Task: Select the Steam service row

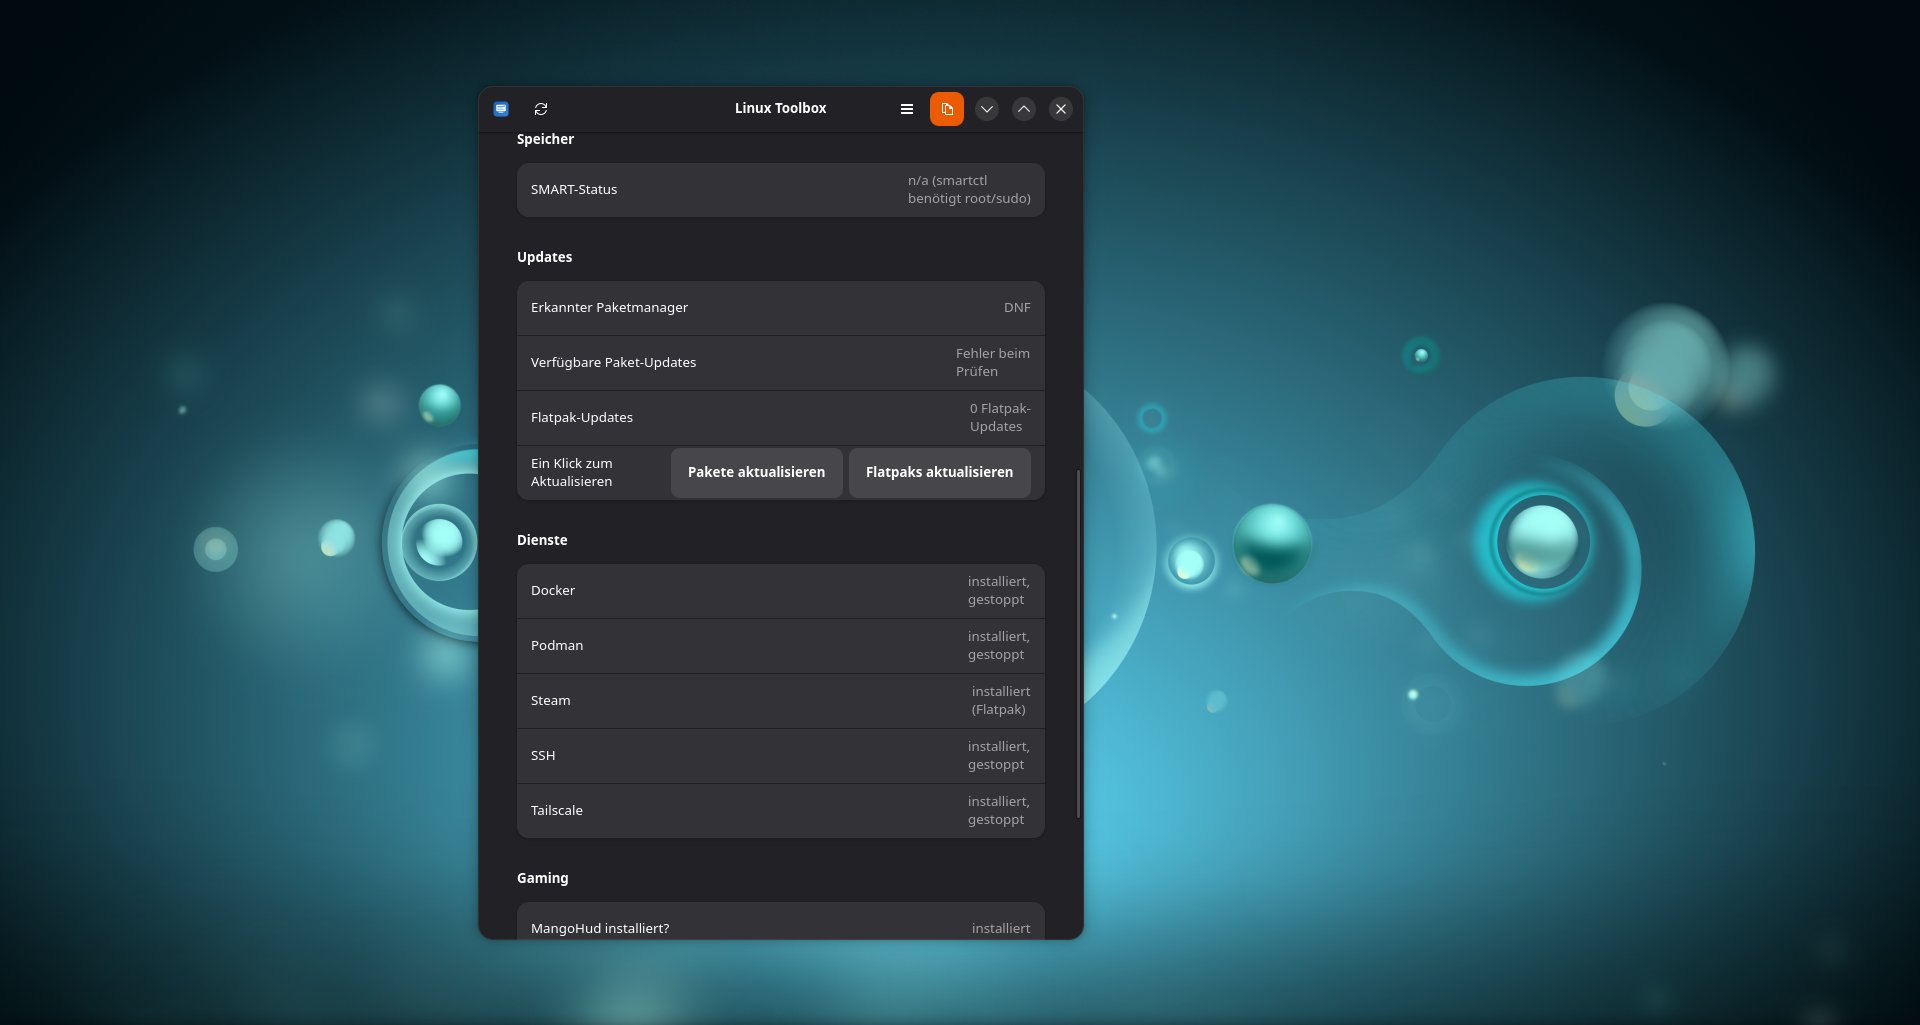Action: (781, 701)
